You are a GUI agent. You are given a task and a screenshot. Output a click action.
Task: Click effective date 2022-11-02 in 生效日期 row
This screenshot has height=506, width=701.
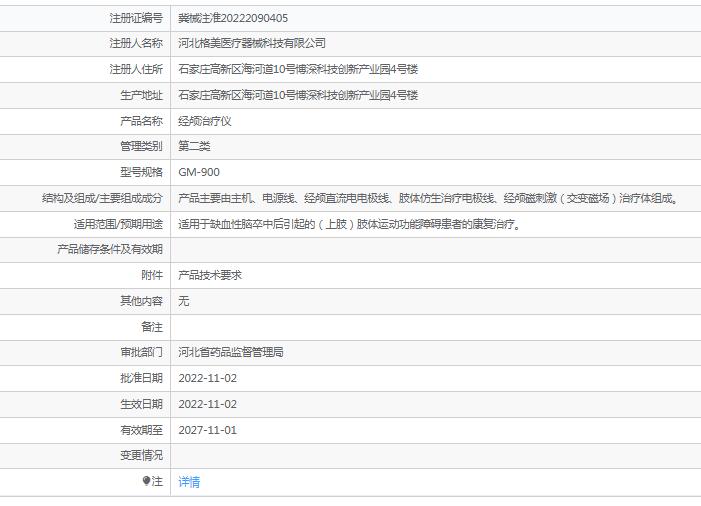point(207,404)
